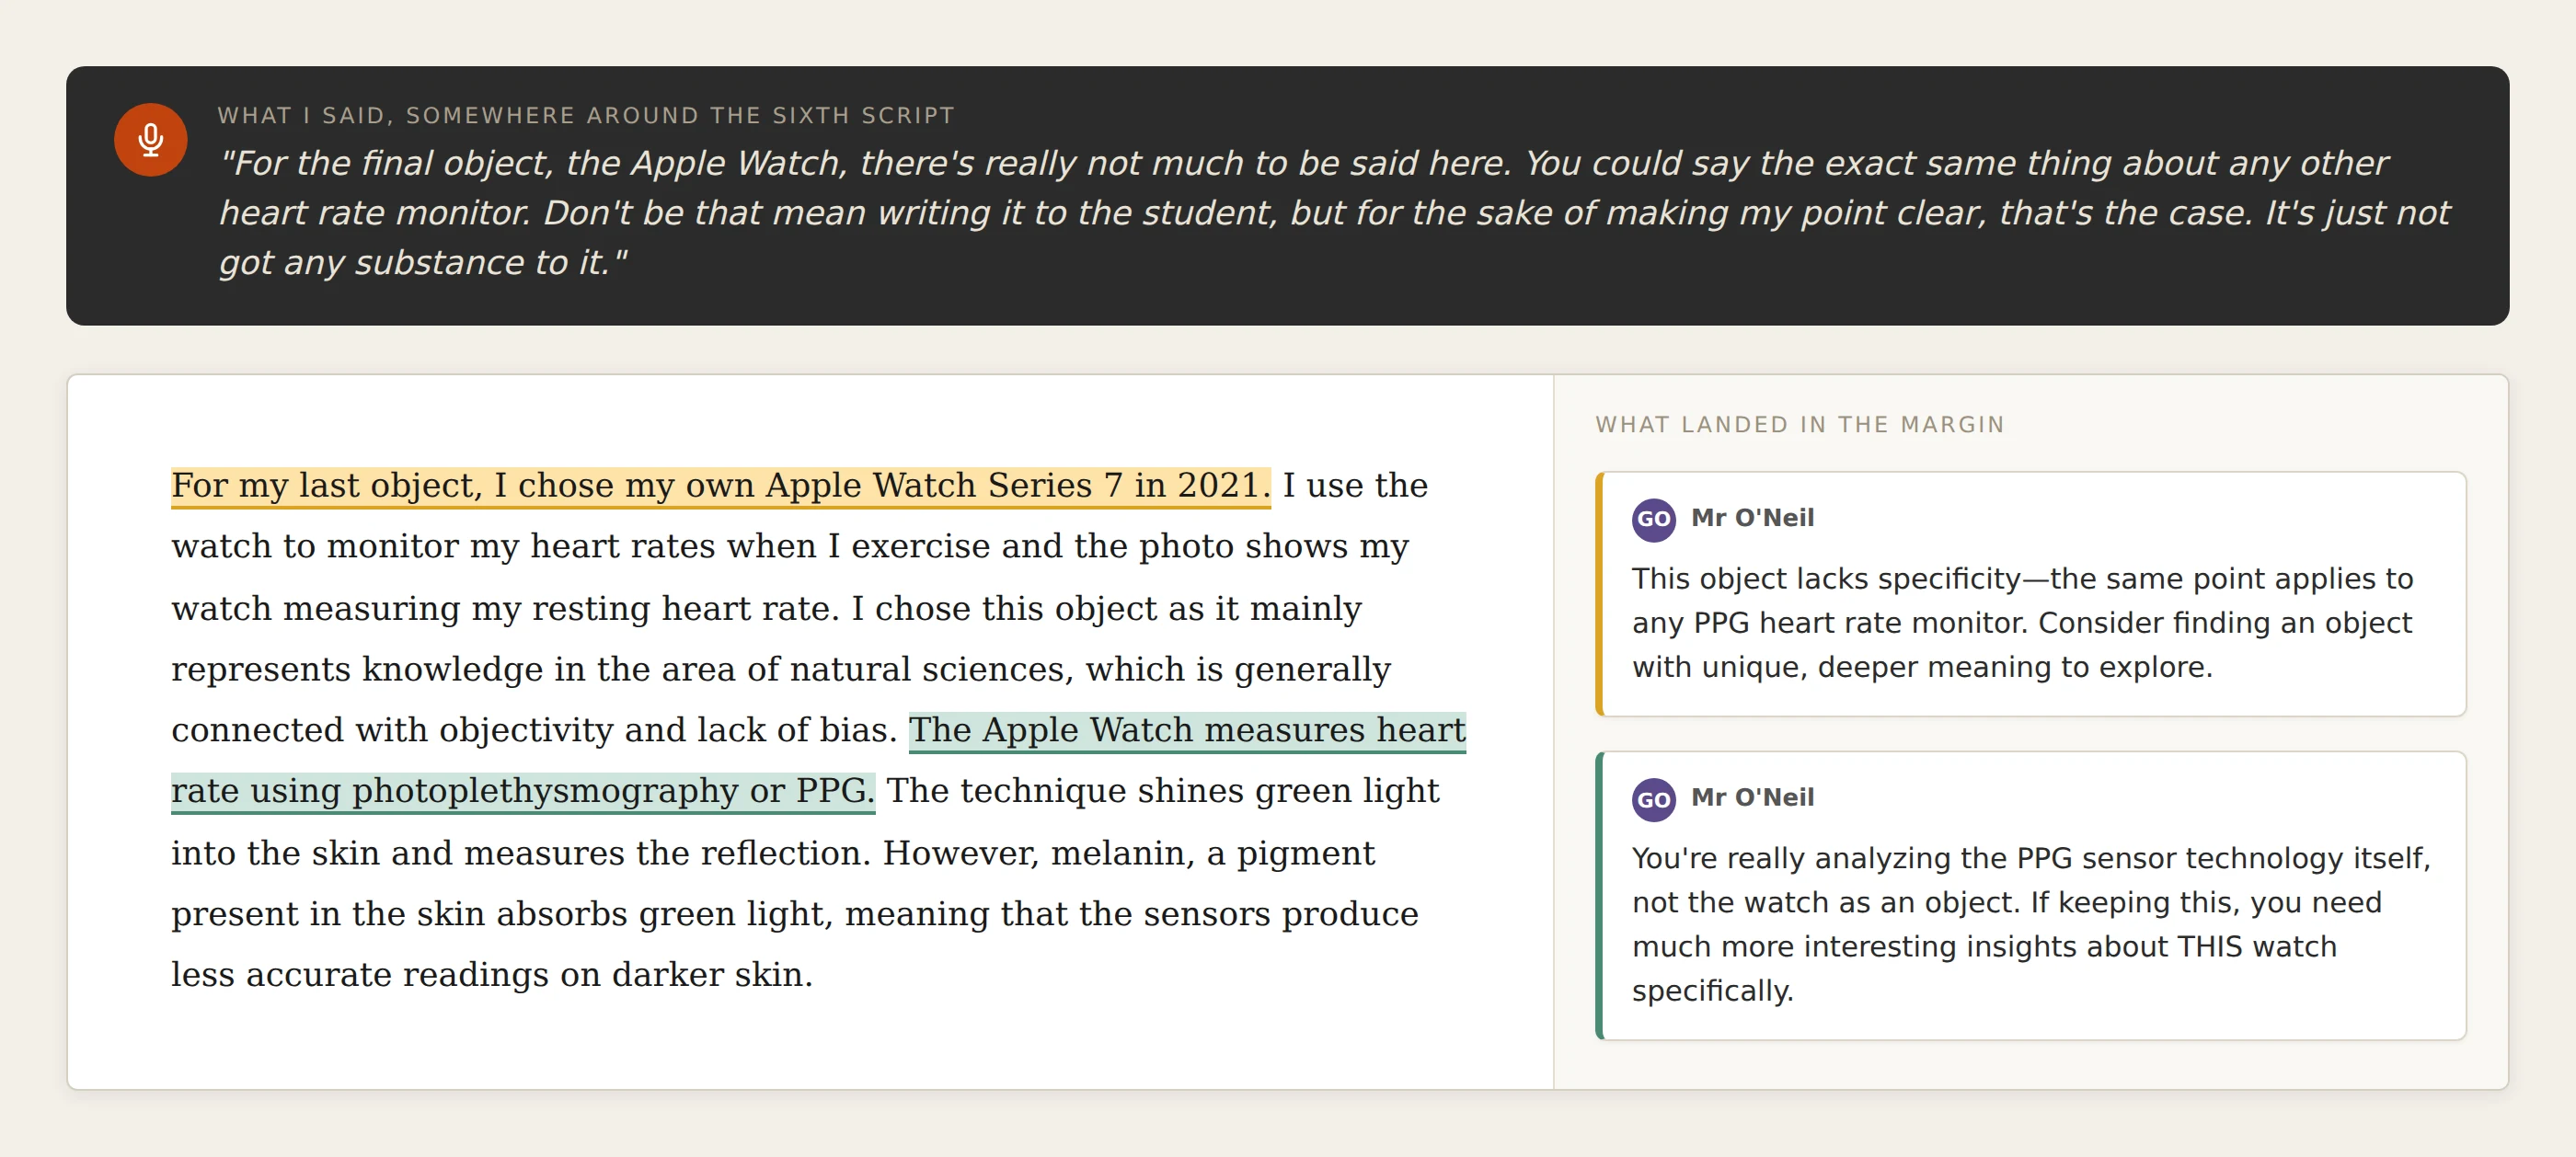The width and height of the screenshot is (2576, 1157).
Task: Click the text "connected with objectivity and lack of bias."
Action: pyautogui.click(x=534, y=730)
